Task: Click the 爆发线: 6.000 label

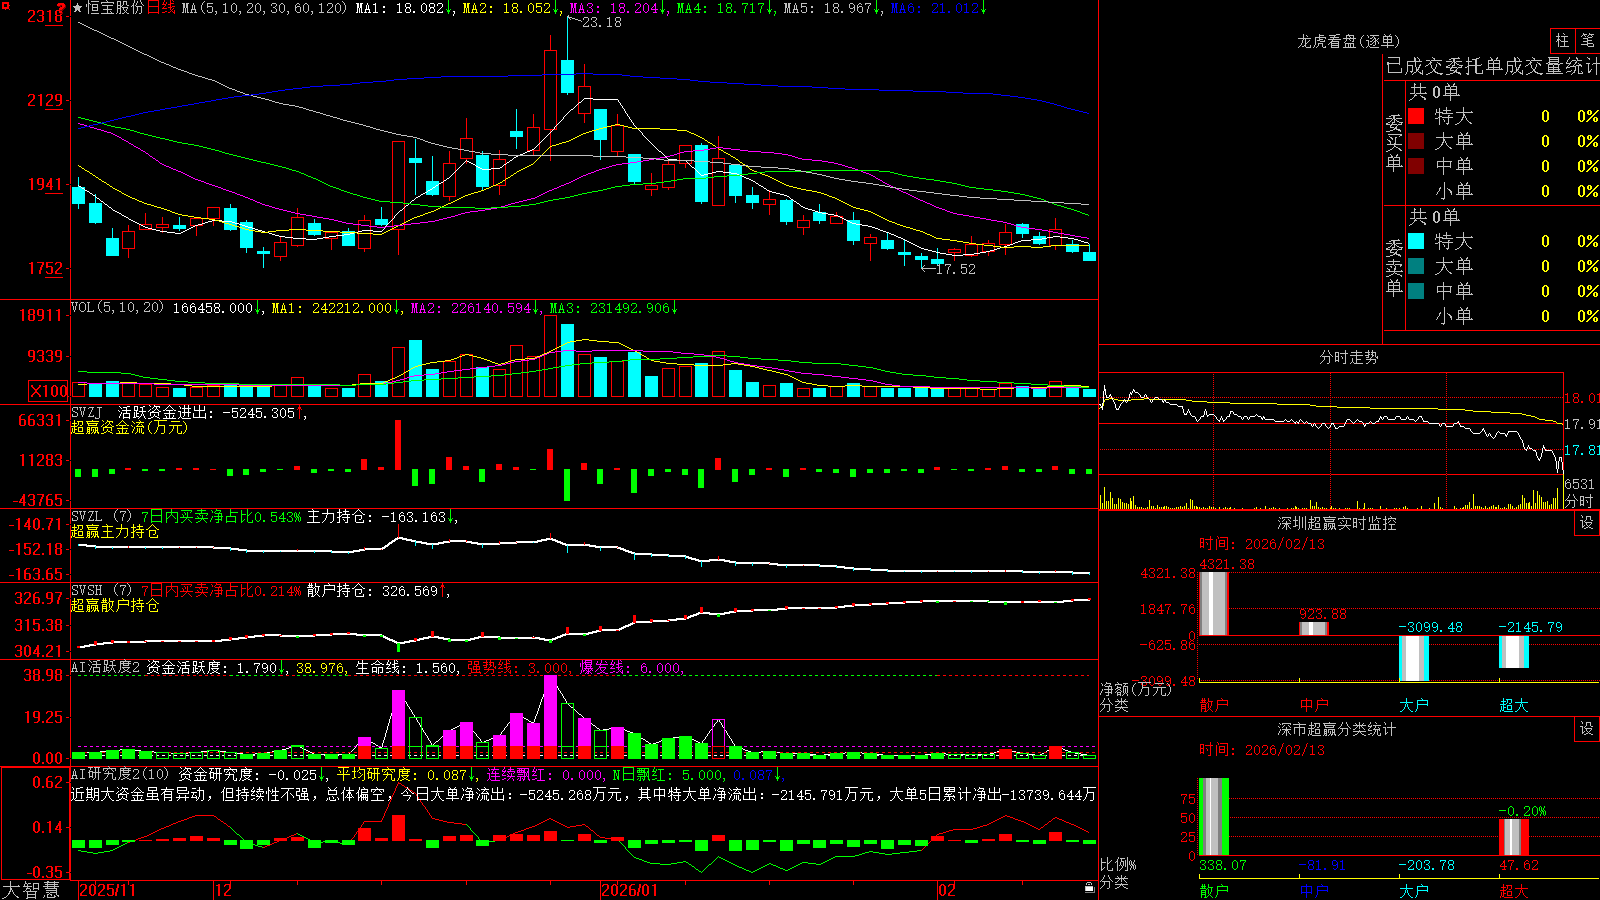Action: tap(632, 667)
